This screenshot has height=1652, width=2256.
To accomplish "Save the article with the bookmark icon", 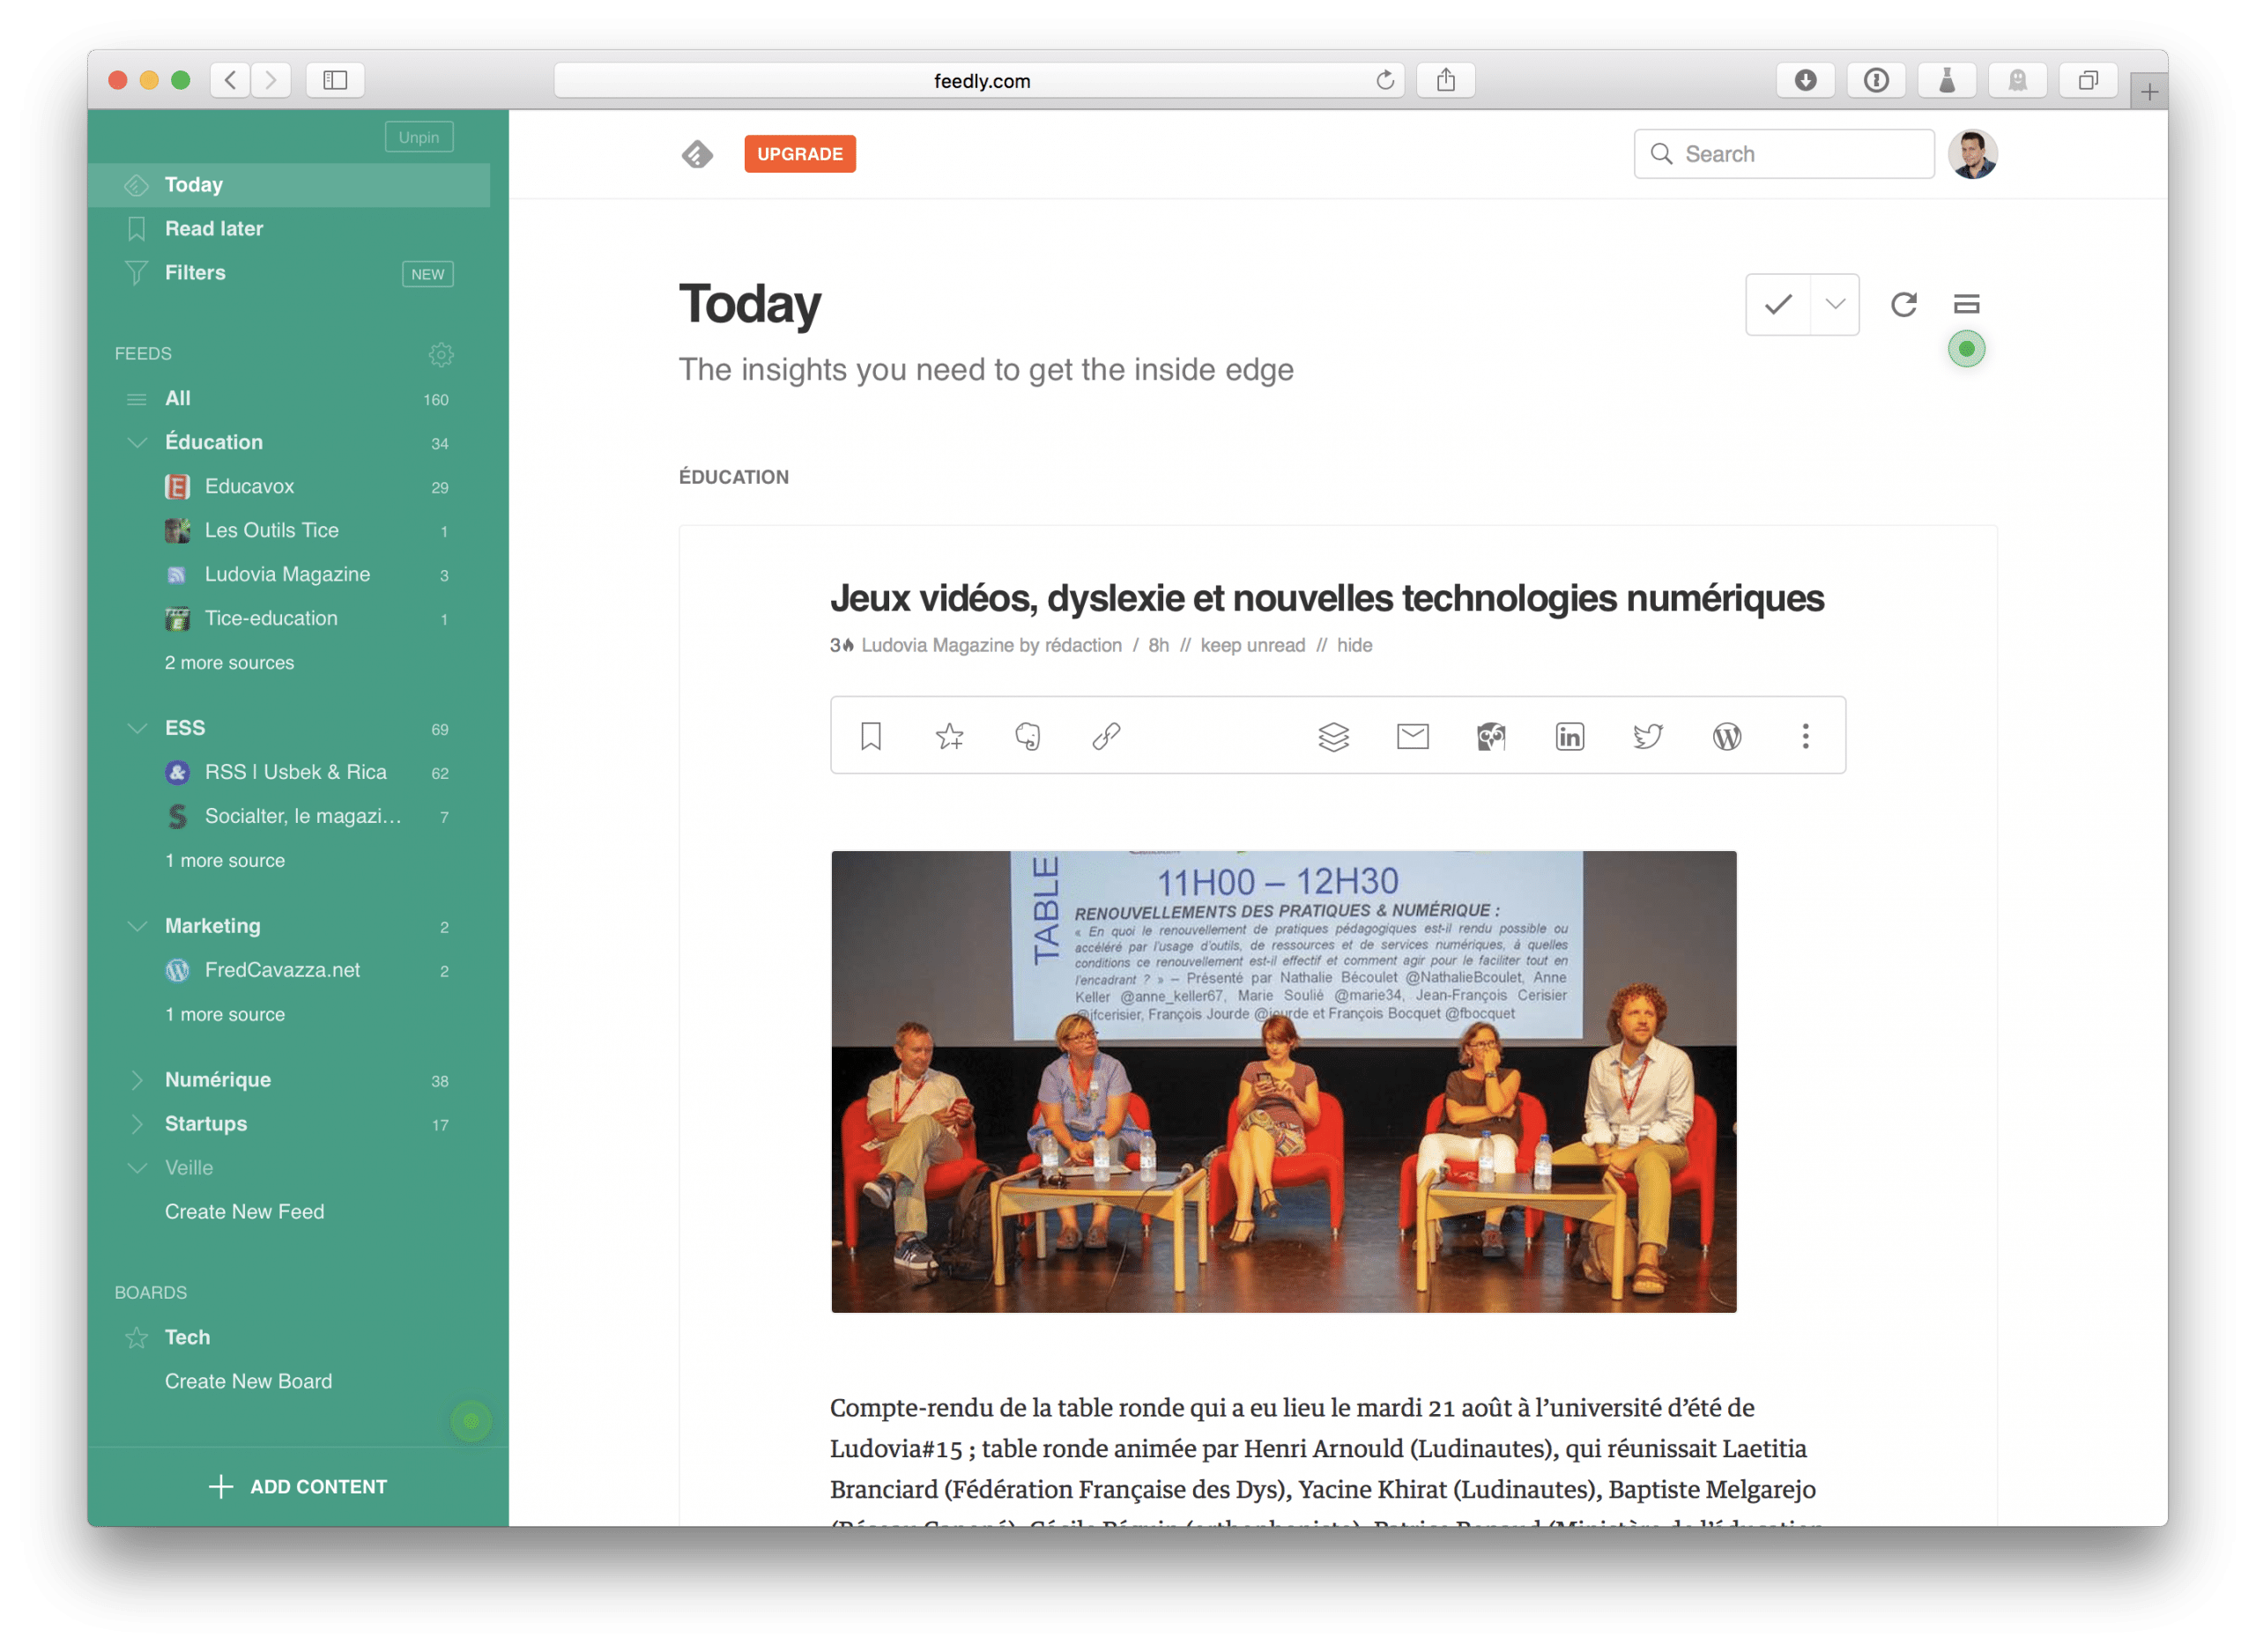I will [871, 736].
